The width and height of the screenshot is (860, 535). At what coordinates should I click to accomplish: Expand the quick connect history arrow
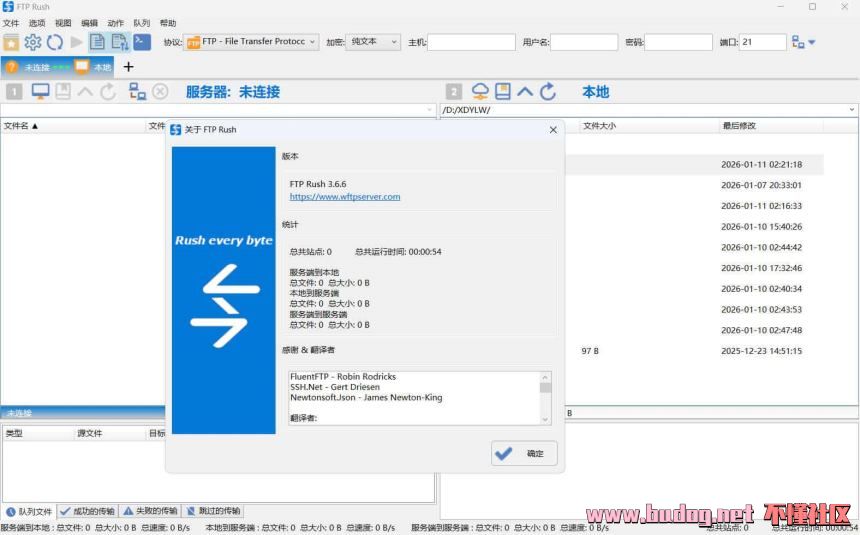812,42
